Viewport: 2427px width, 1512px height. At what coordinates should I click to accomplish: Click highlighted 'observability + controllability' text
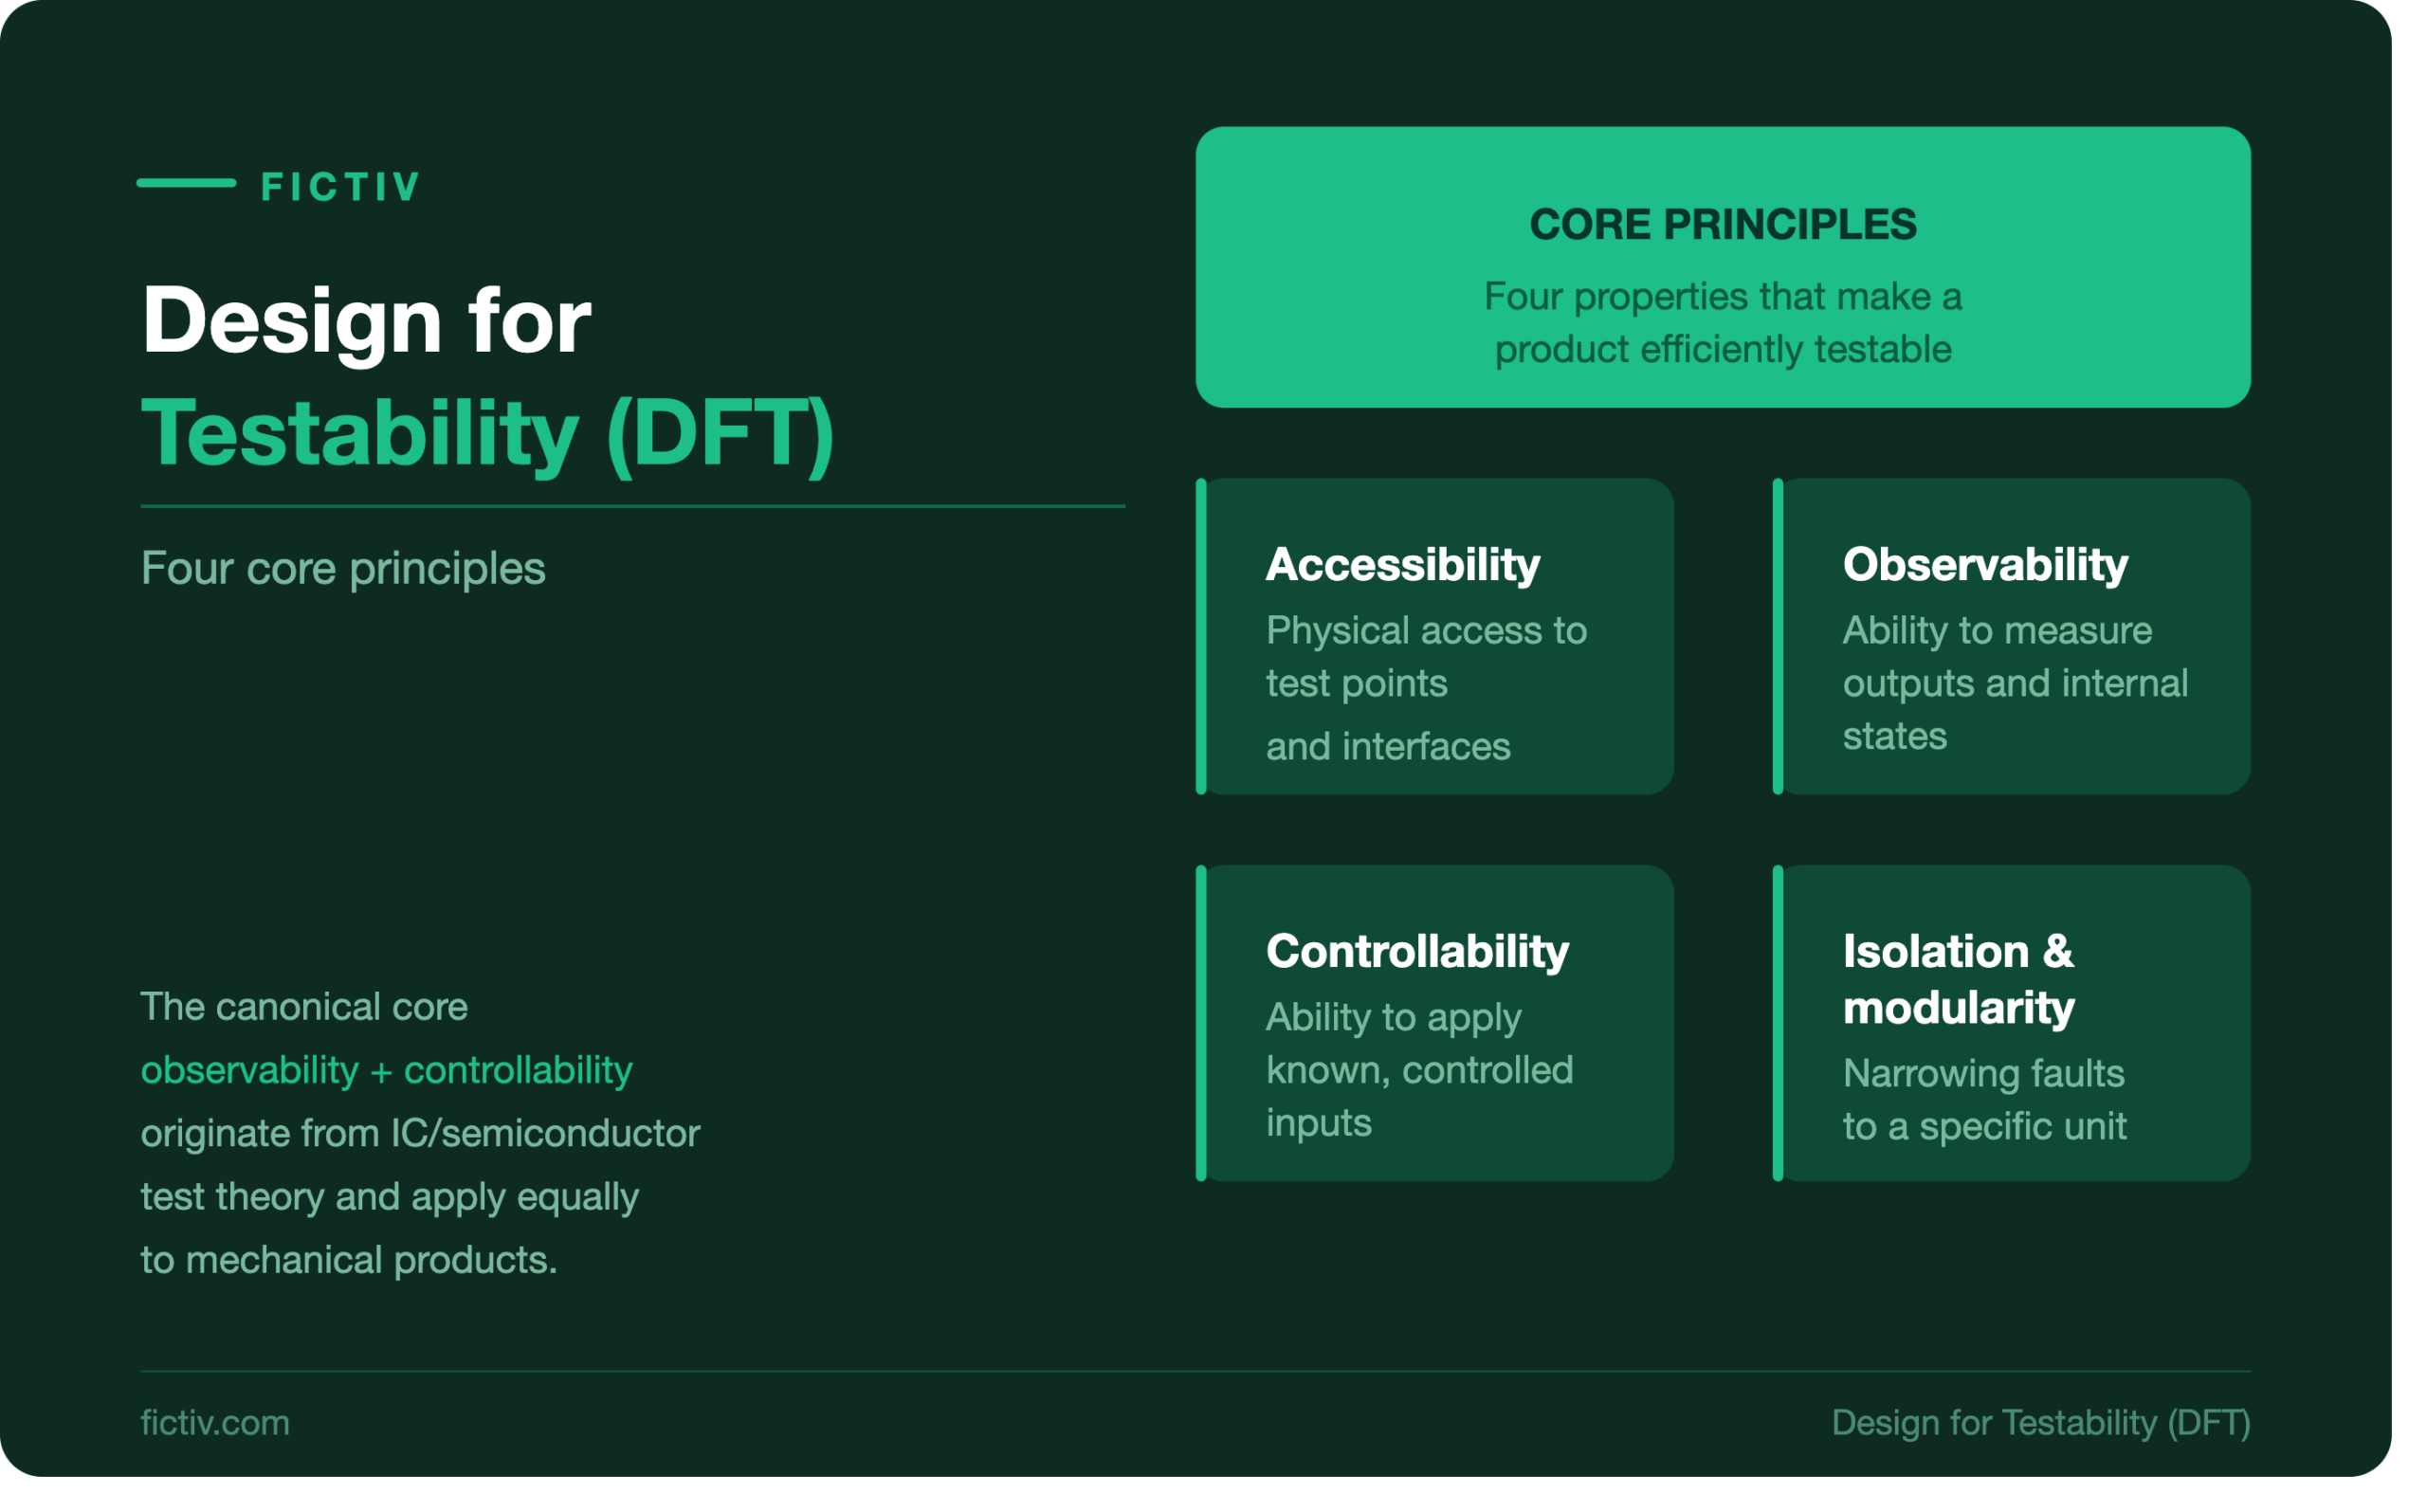click(386, 1072)
